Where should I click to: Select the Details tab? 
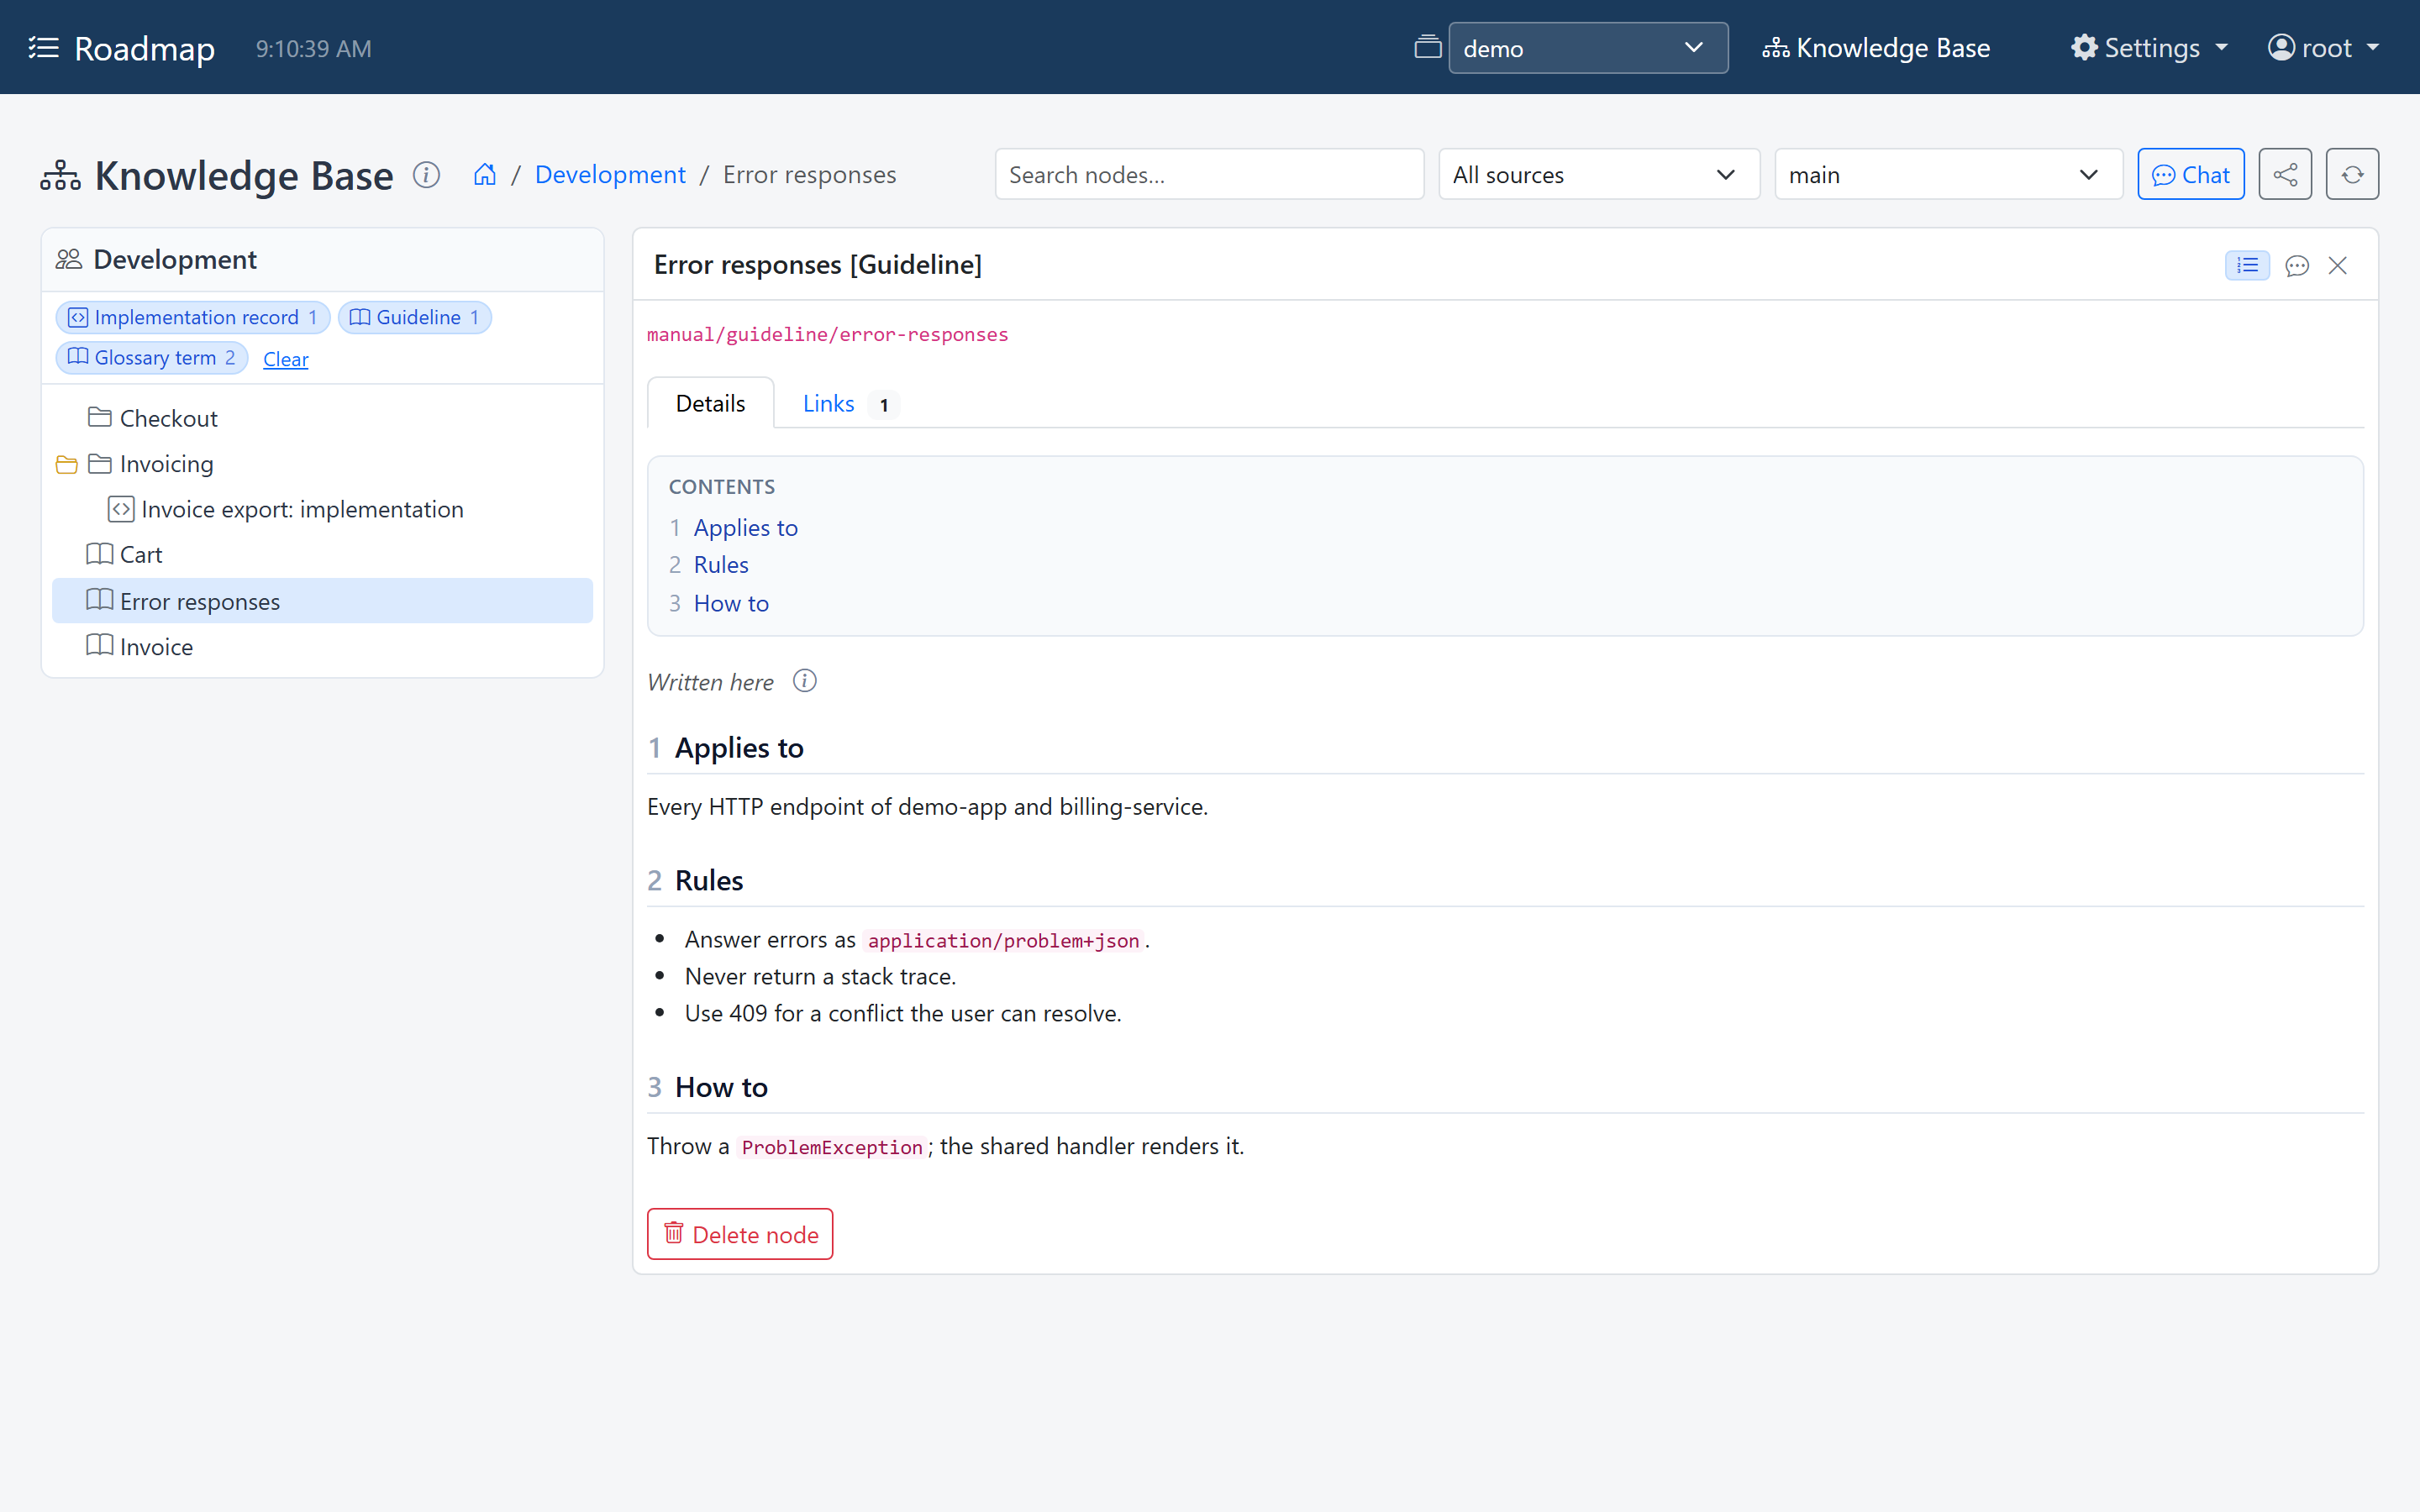[x=711, y=404]
